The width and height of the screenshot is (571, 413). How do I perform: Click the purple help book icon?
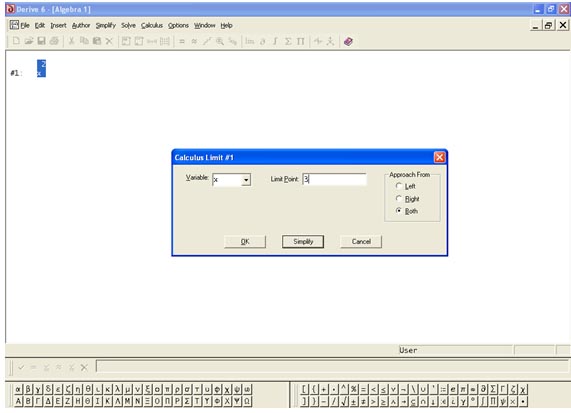(348, 41)
